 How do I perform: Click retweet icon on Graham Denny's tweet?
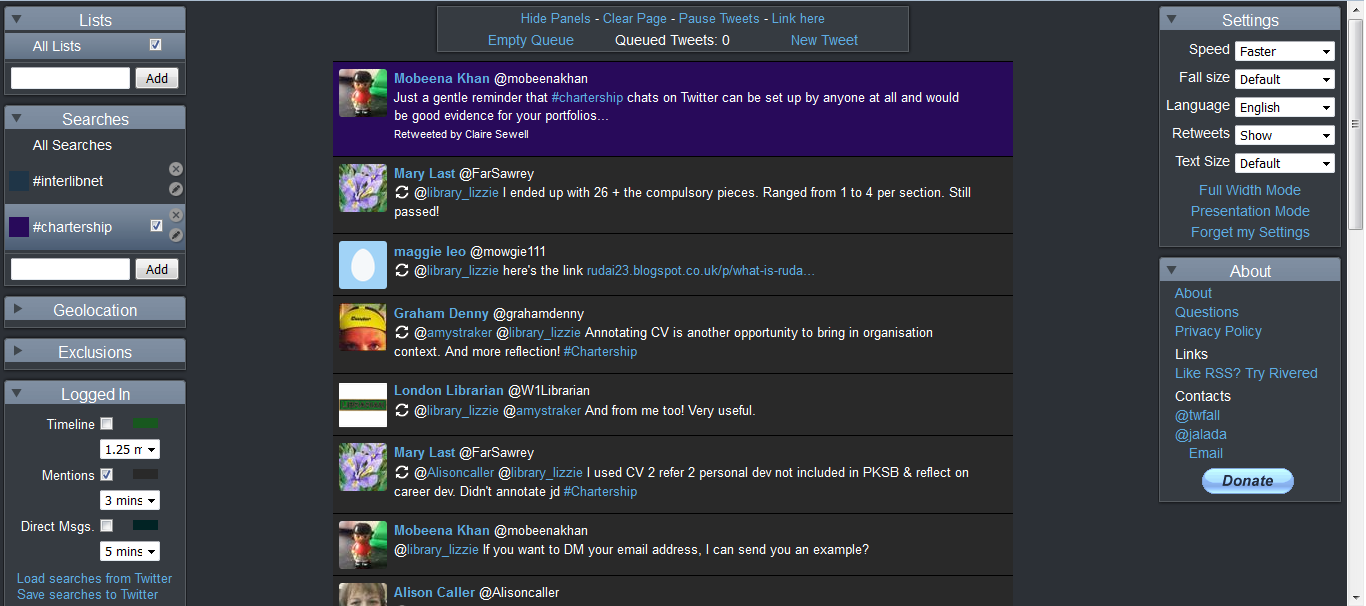coord(402,332)
